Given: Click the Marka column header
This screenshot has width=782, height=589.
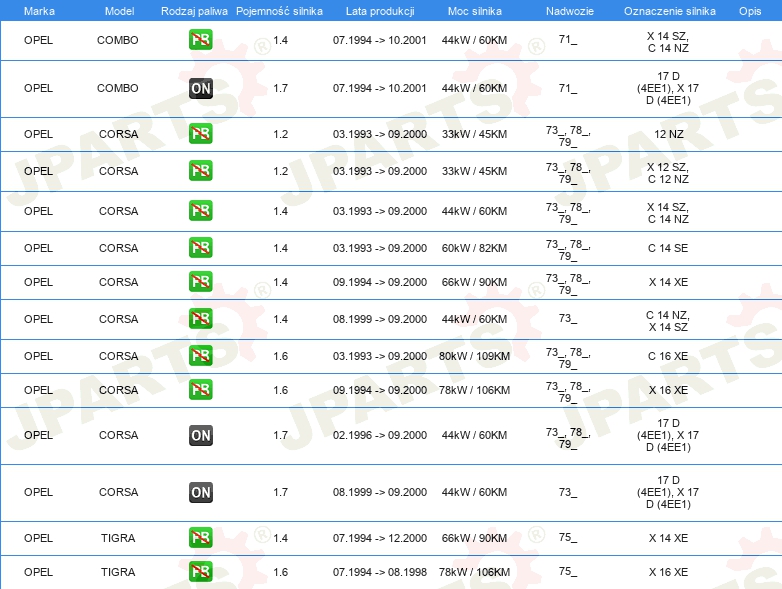Looking at the screenshot, I should [39, 10].
